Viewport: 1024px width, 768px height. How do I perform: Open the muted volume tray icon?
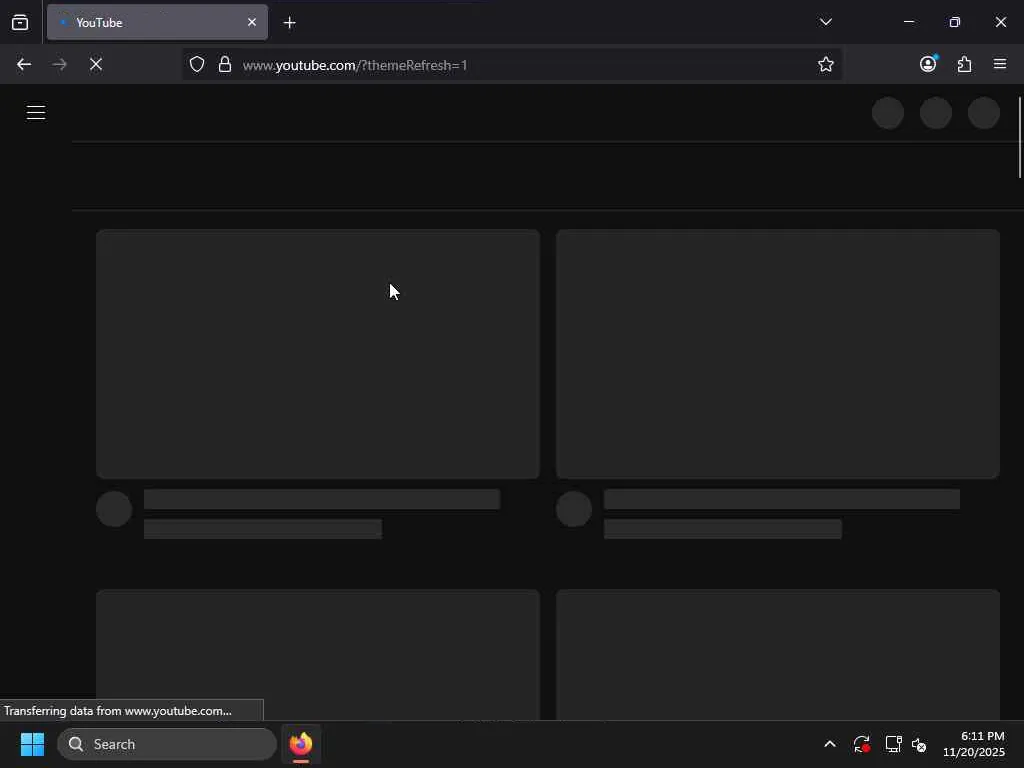919,744
